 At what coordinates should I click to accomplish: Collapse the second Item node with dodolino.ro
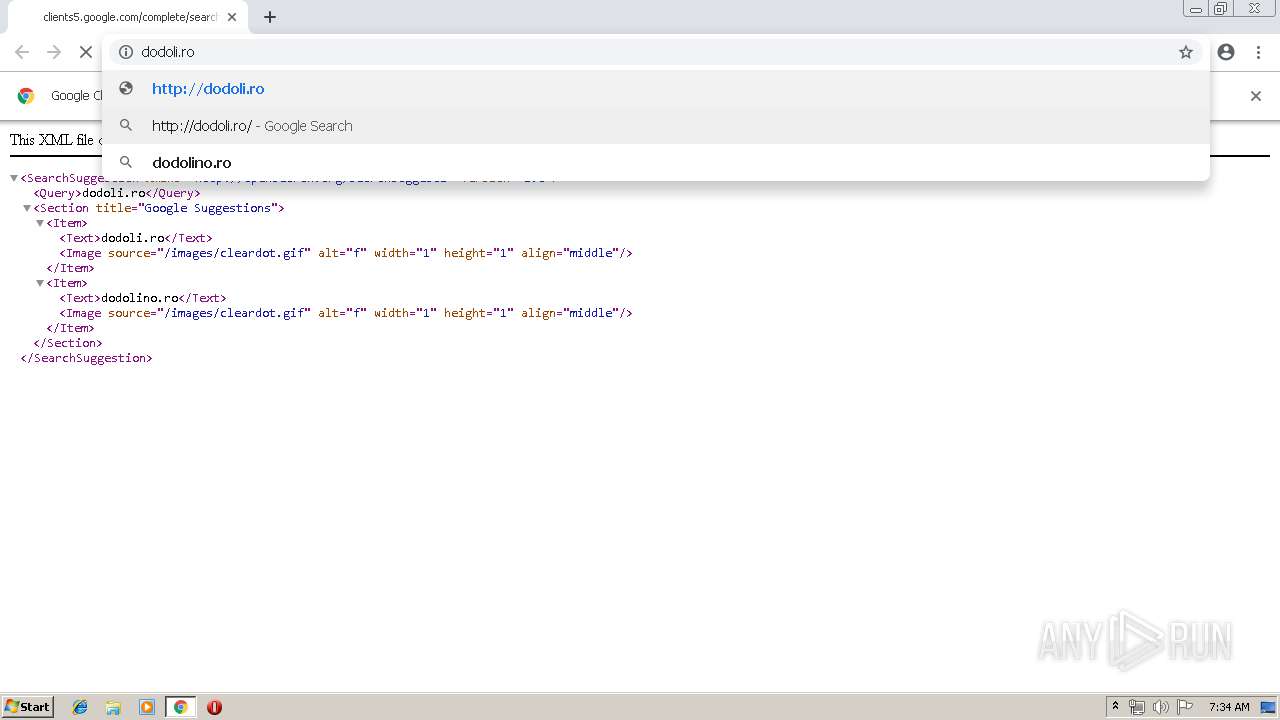click(40, 283)
